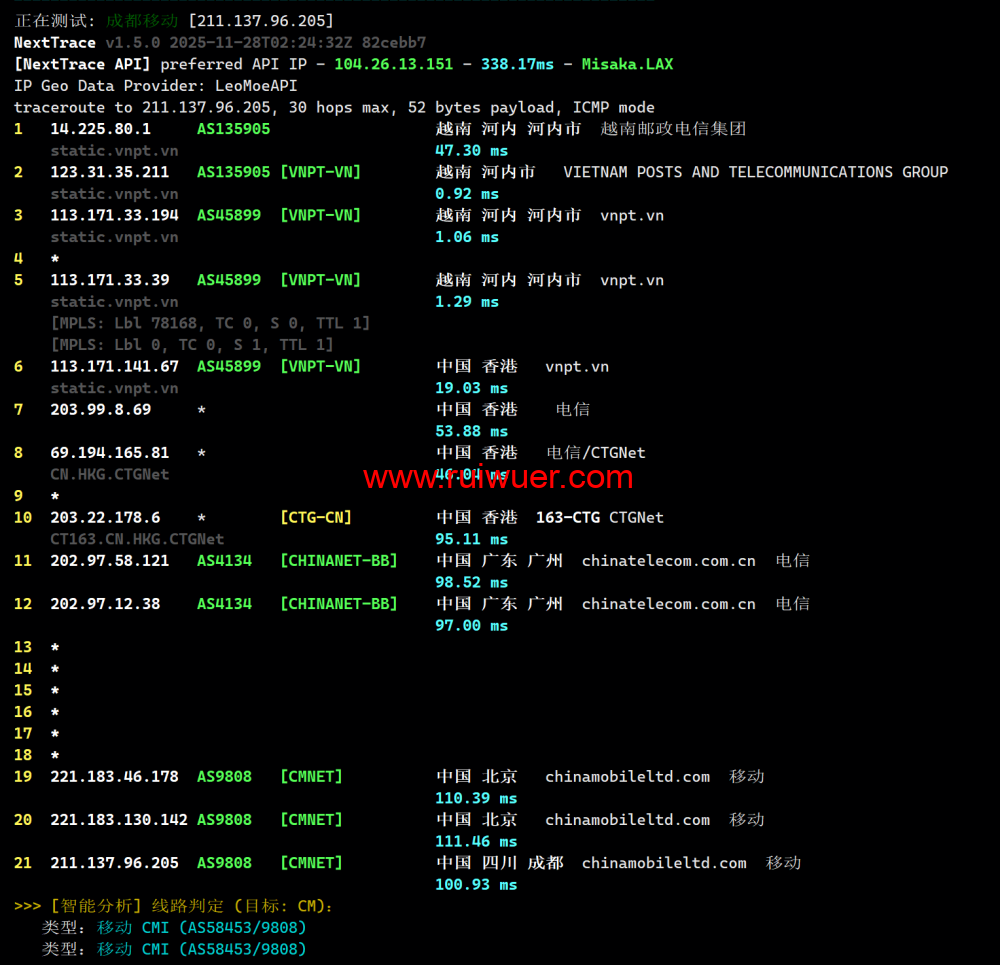Click hop 12 IP 202.97.12.38
Image resolution: width=1000 pixels, height=965 pixels.
tap(105, 604)
